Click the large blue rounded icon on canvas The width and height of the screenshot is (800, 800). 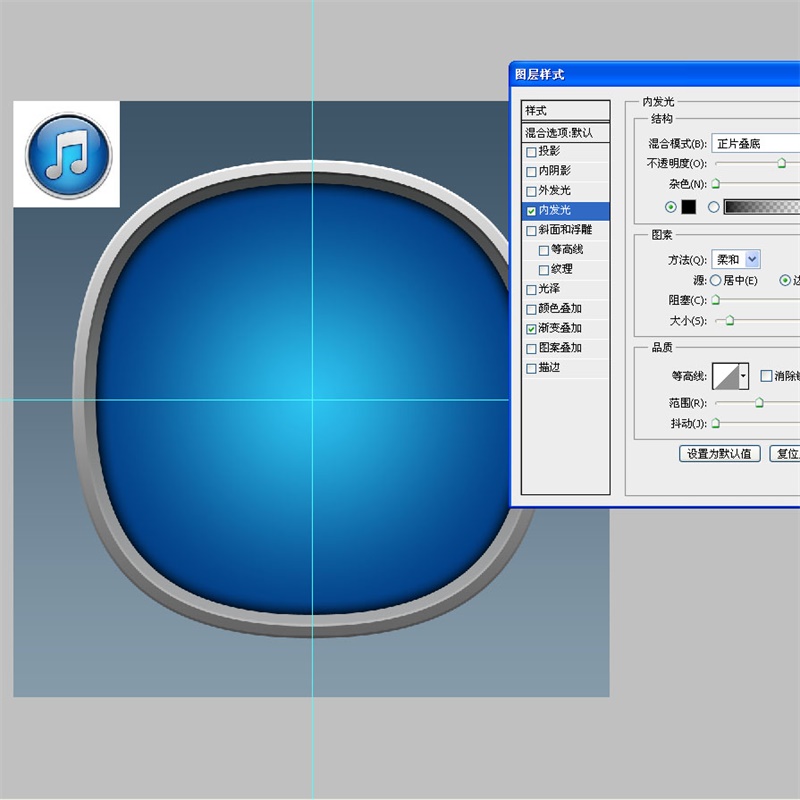pyautogui.click(x=312, y=400)
